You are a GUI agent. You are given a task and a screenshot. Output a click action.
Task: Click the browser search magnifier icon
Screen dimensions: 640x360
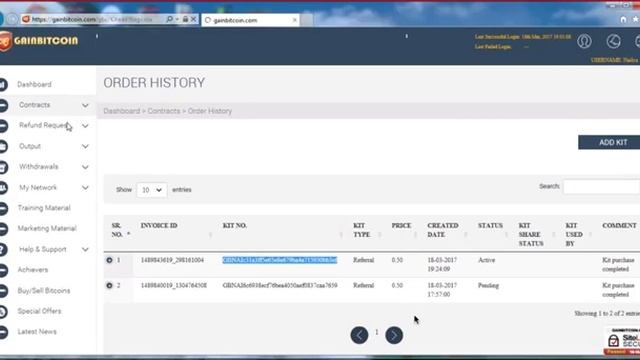click(169, 19)
